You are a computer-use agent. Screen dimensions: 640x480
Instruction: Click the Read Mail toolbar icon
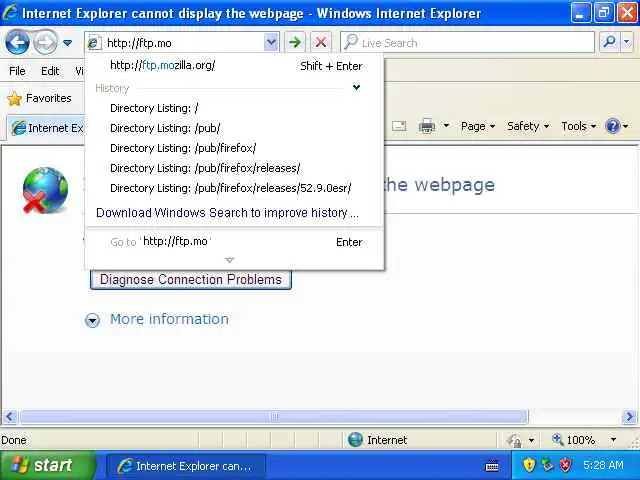pos(399,126)
